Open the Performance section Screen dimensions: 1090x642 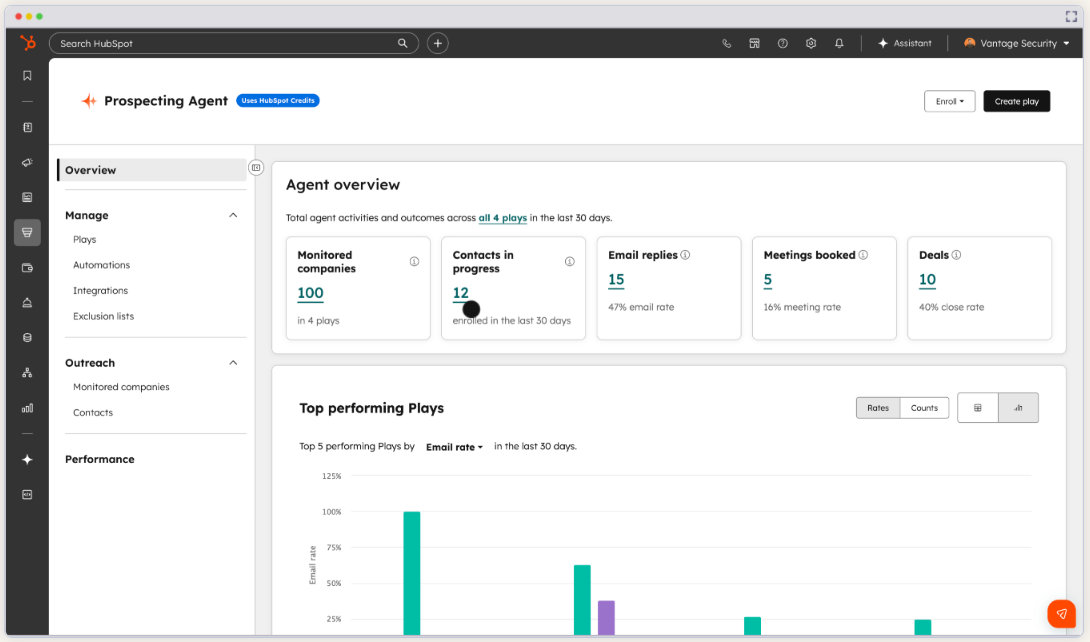point(100,459)
